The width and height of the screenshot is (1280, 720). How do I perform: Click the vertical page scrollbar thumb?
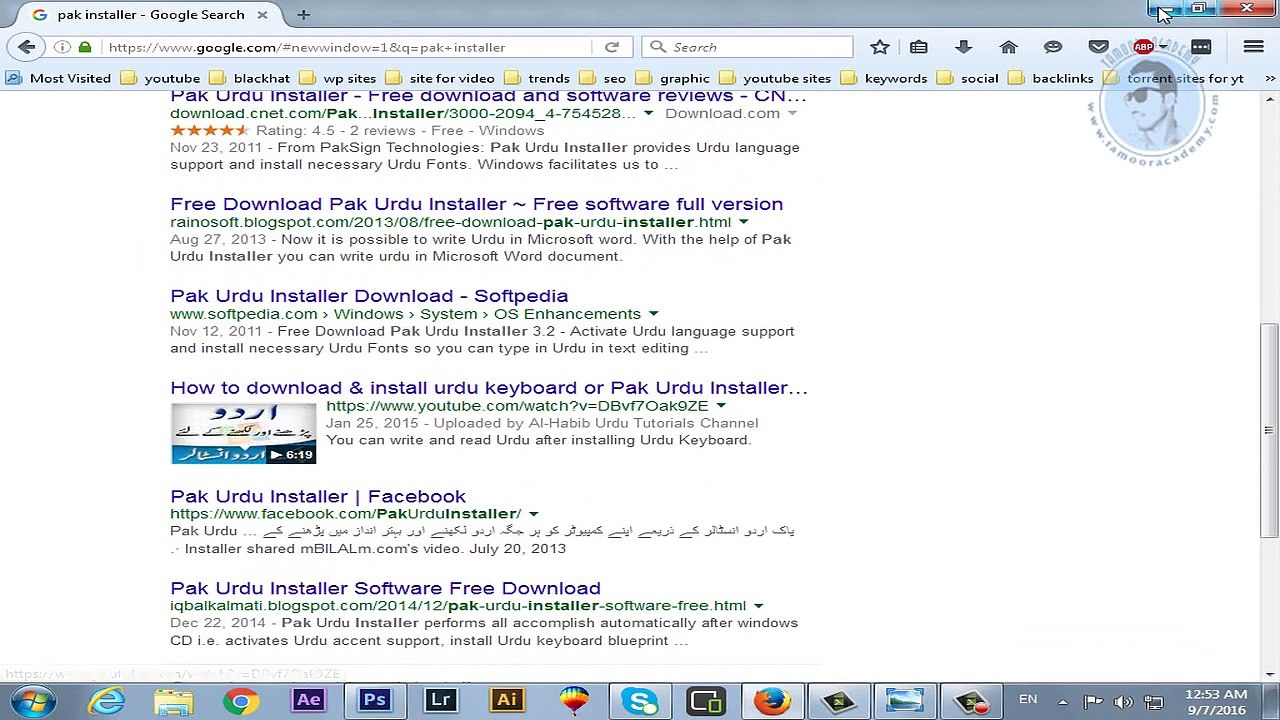pos(1270,430)
